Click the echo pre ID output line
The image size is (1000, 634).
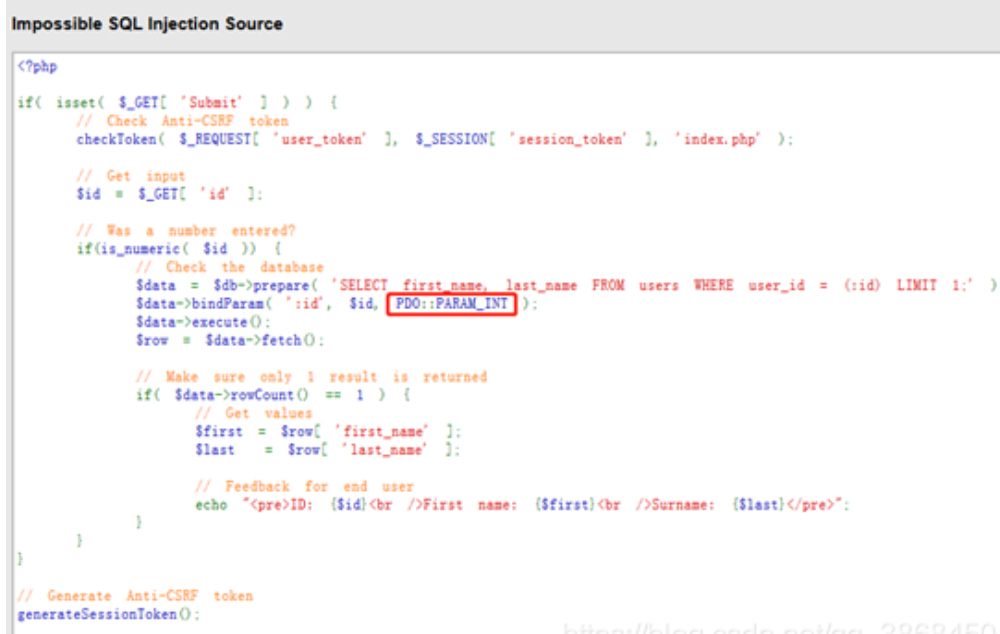[522, 505]
